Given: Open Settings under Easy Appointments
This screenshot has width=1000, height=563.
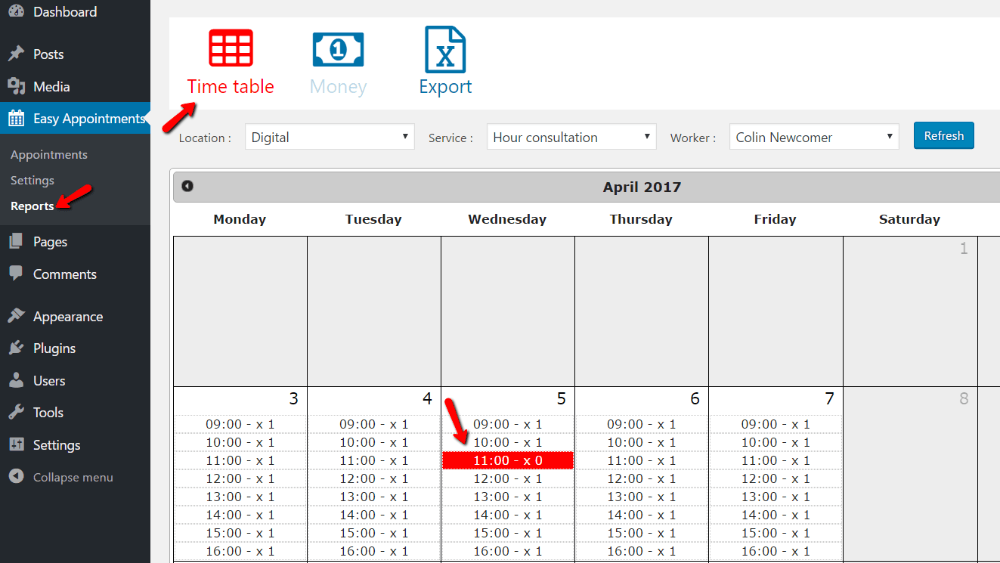Looking at the screenshot, I should 32,181.
